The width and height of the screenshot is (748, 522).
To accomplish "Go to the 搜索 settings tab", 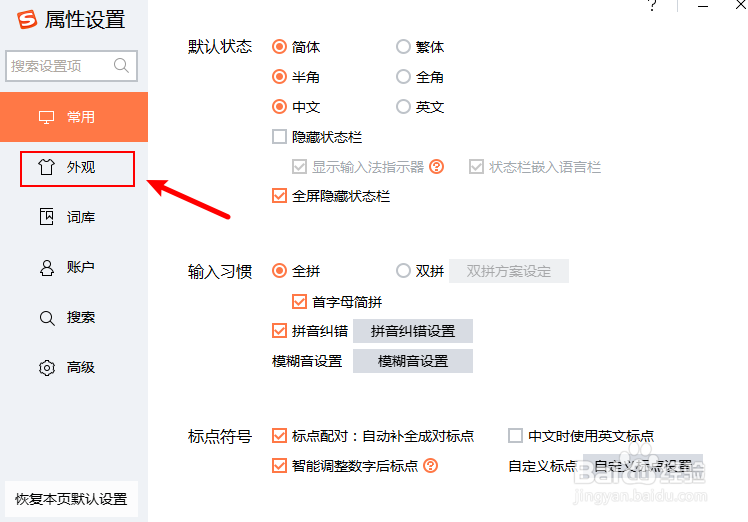I will 74,317.
